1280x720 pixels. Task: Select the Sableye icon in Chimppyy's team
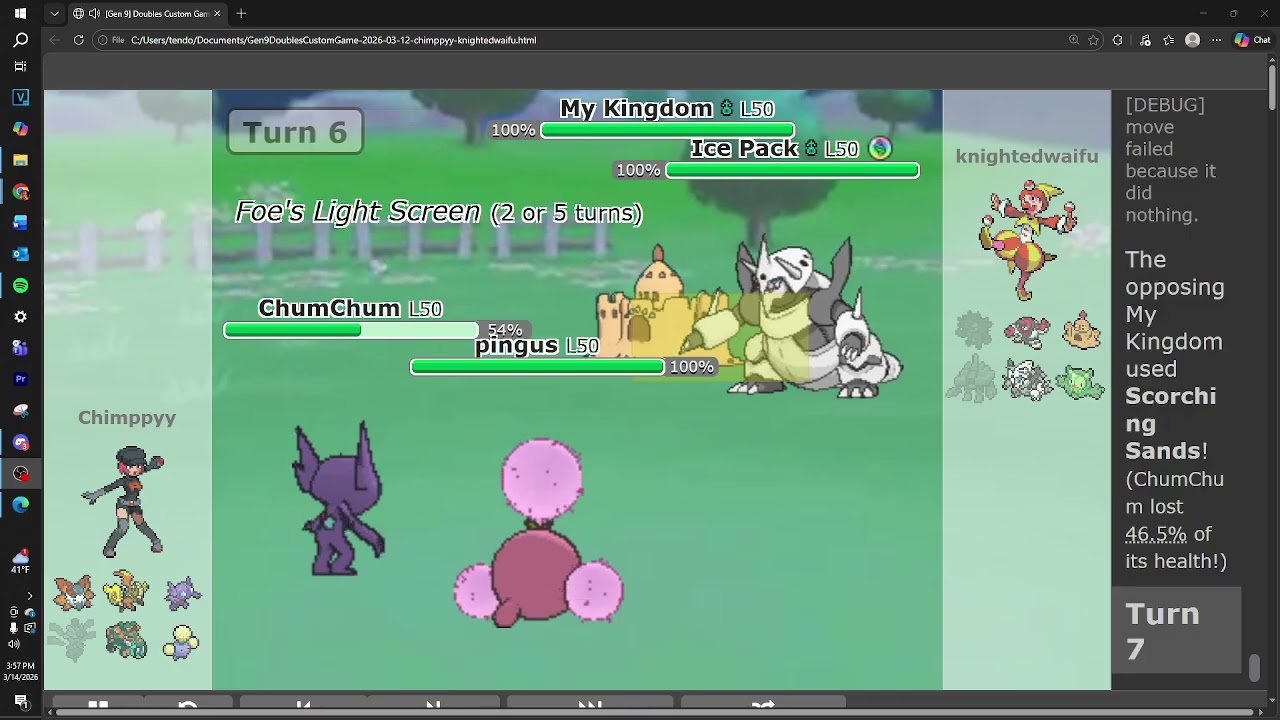[x=183, y=593]
